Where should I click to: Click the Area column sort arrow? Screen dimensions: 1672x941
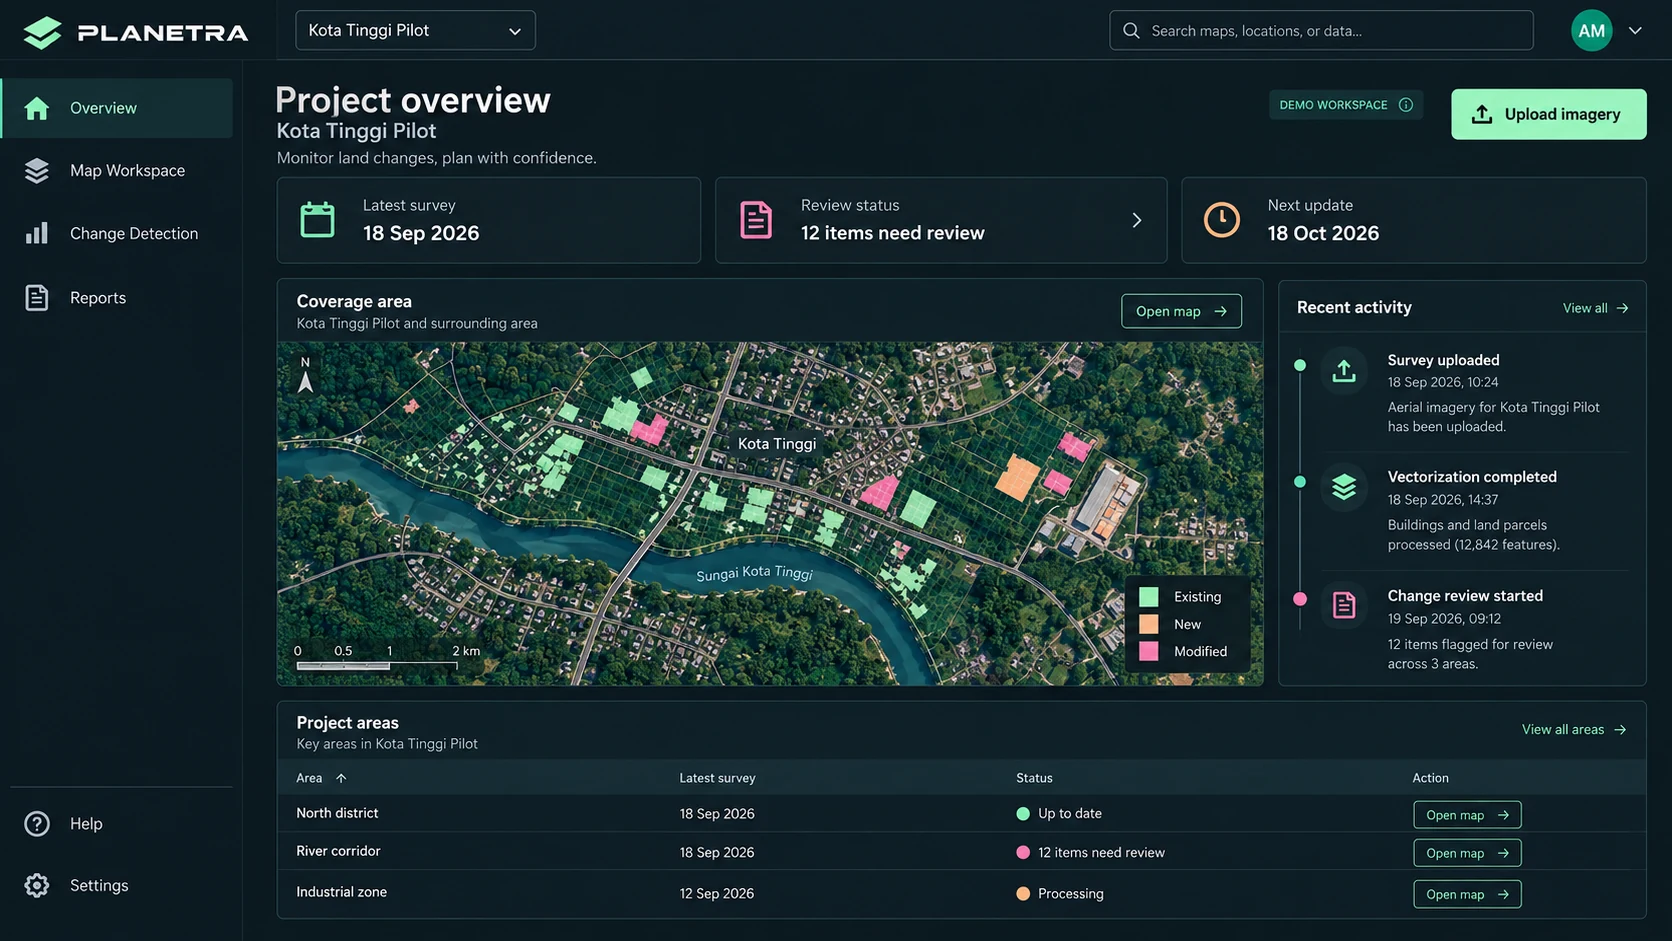341,778
